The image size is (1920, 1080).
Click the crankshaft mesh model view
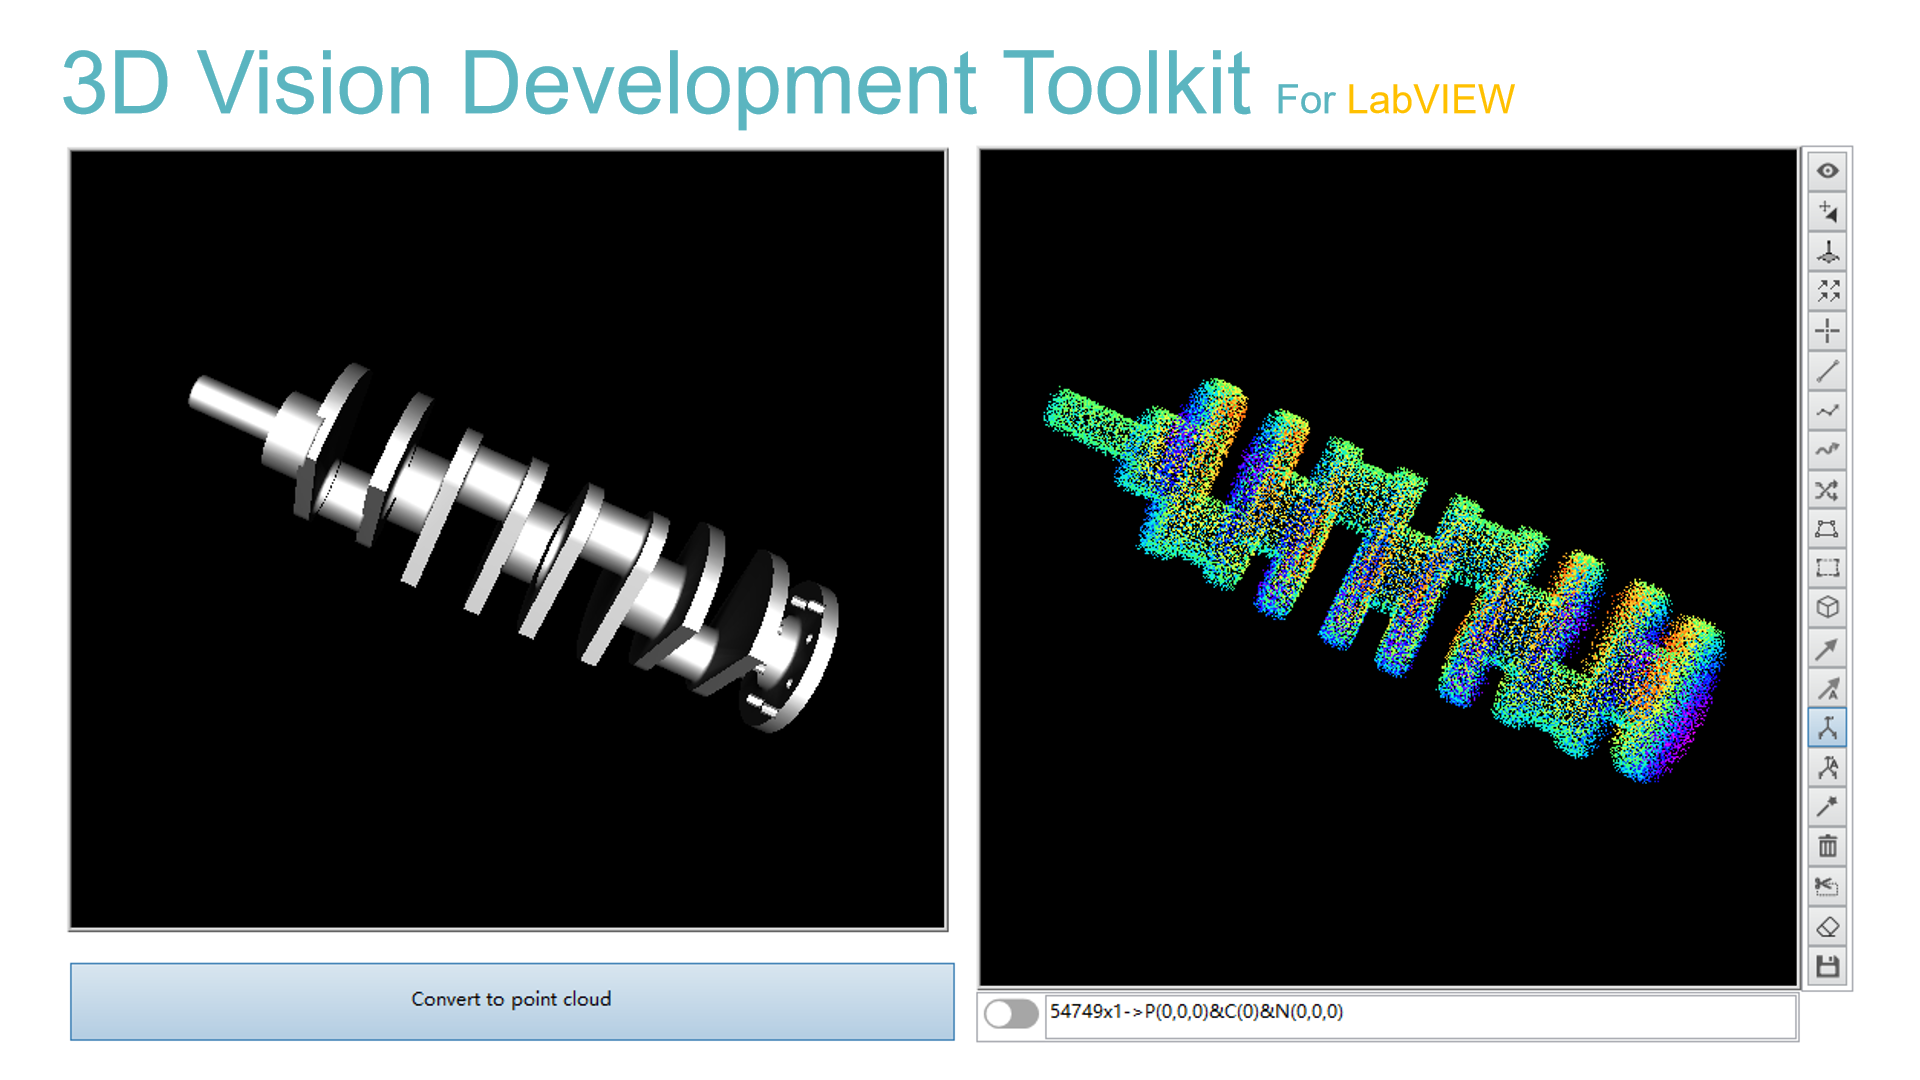pos(508,540)
